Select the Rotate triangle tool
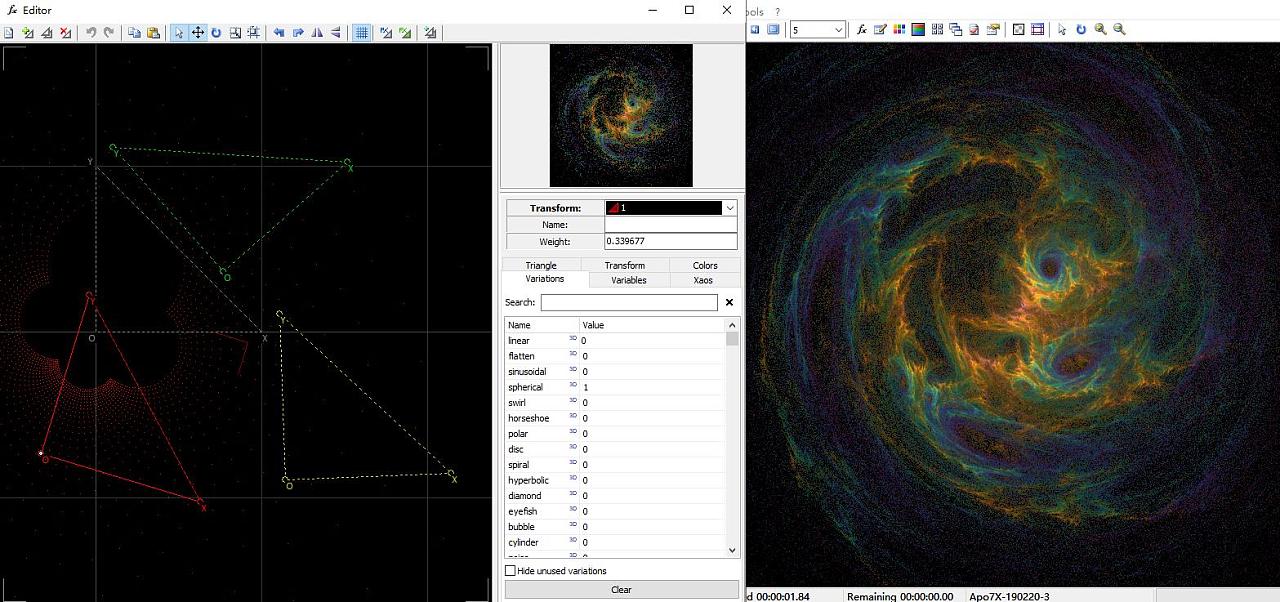Image resolution: width=1280 pixels, height=602 pixels. (216, 33)
